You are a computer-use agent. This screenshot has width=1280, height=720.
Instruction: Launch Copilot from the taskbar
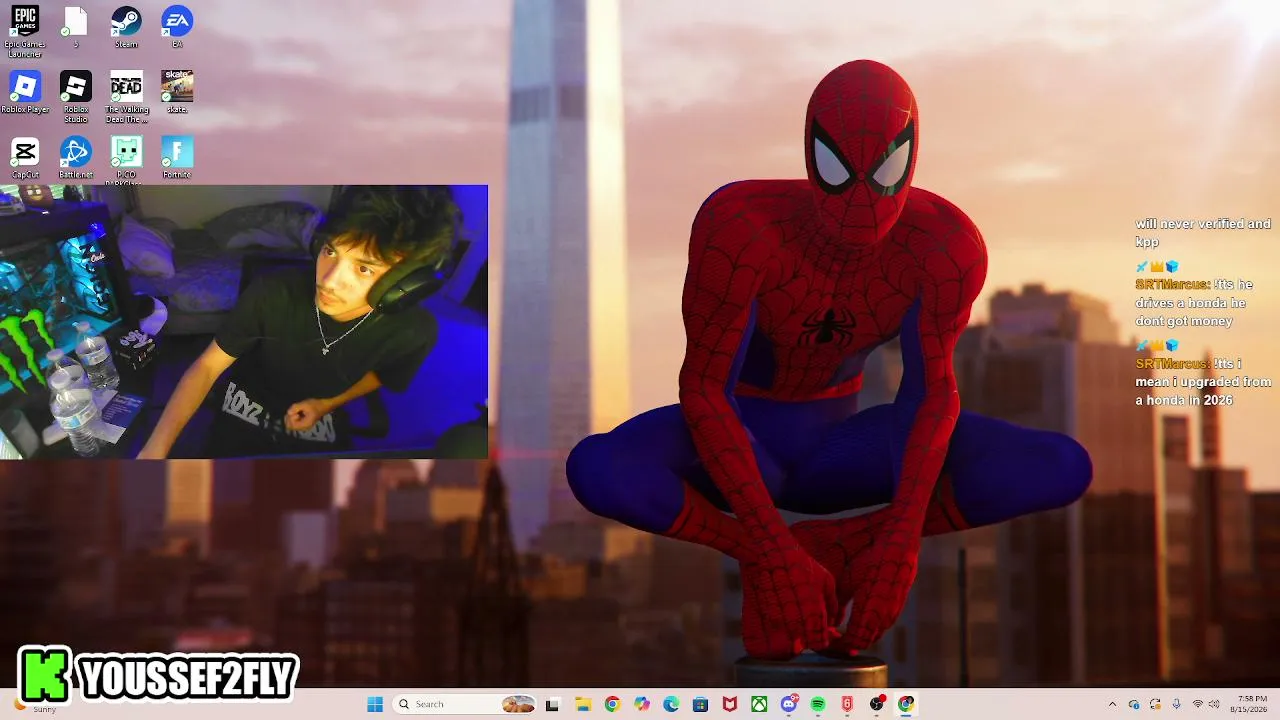(641, 704)
